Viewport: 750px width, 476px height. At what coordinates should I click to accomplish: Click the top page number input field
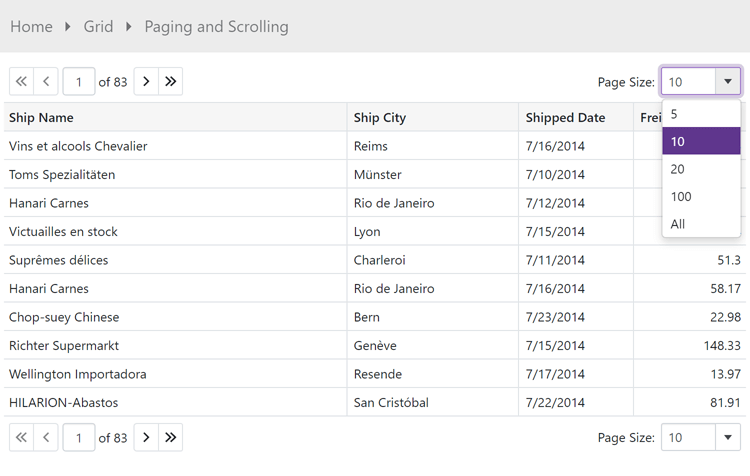point(79,82)
